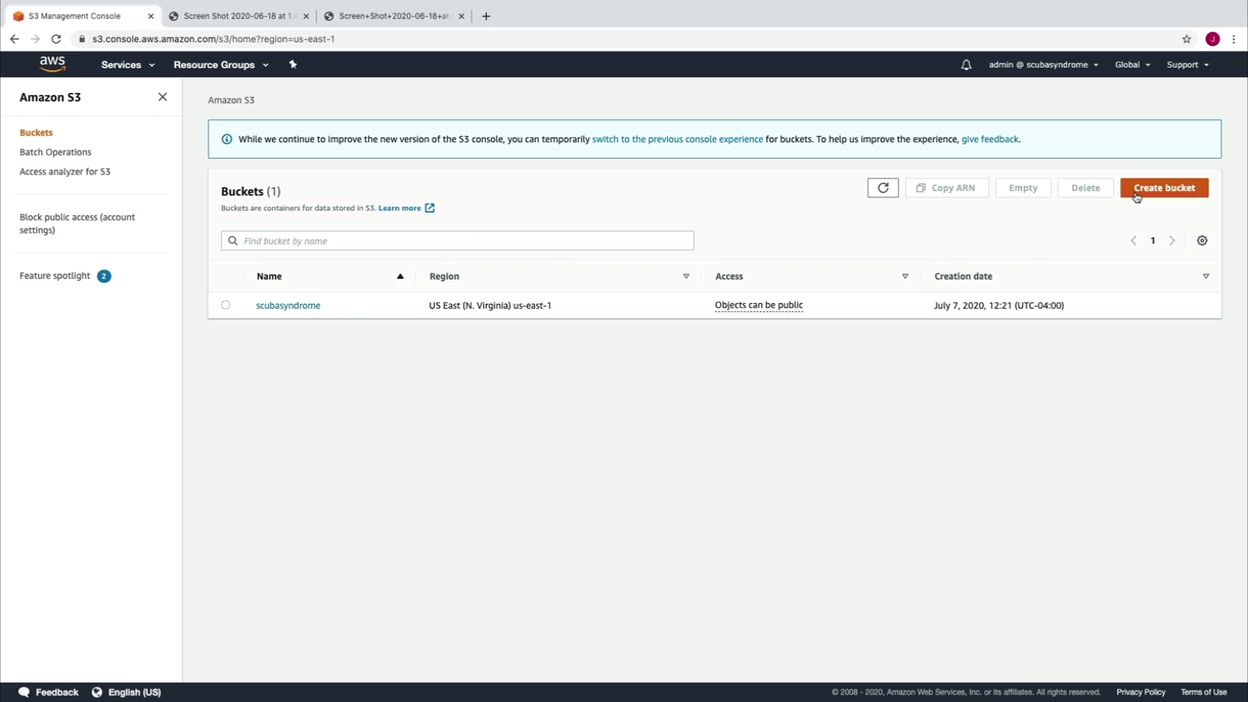Open the Chrome profile avatar
This screenshot has height=702, width=1248.
(x=1212, y=39)
